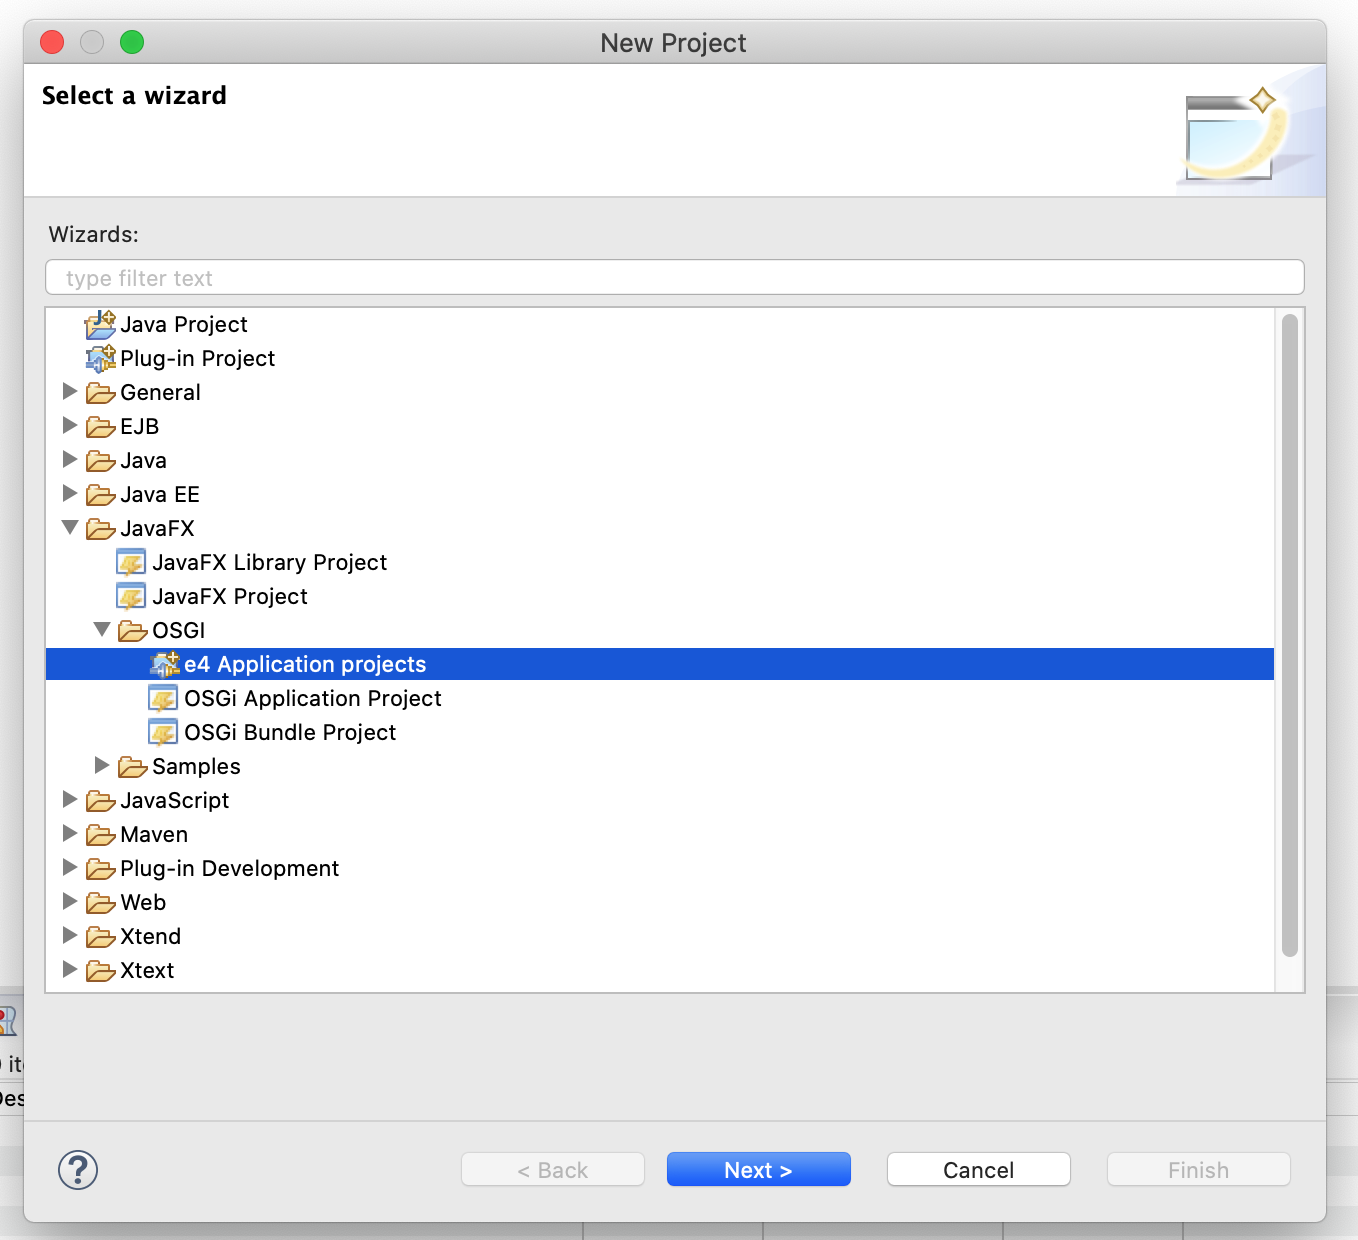Click the OSGi Bundle Project icon
The width and height of the screenshot is (1358, 1240).
tap(163, 733)
